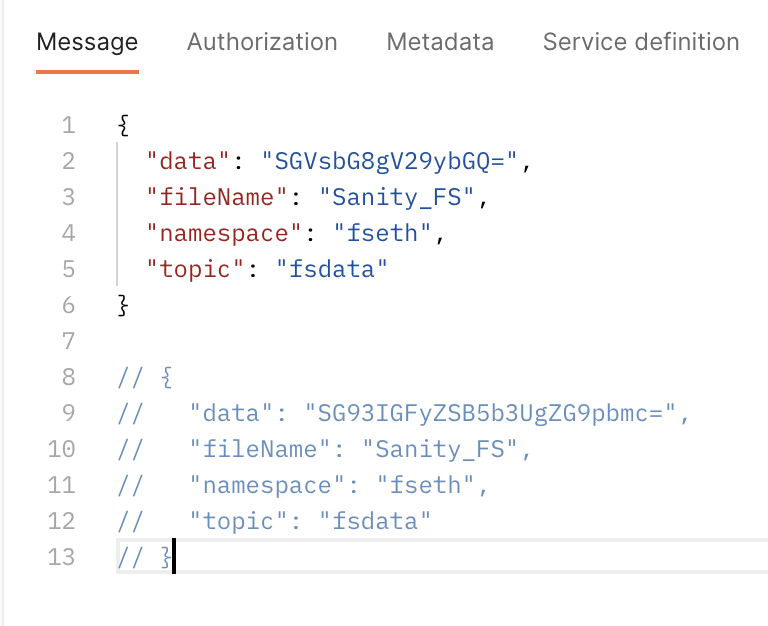
Task: Open the Authorization tab
Action: pyautogui.click(x=262, y=43)
